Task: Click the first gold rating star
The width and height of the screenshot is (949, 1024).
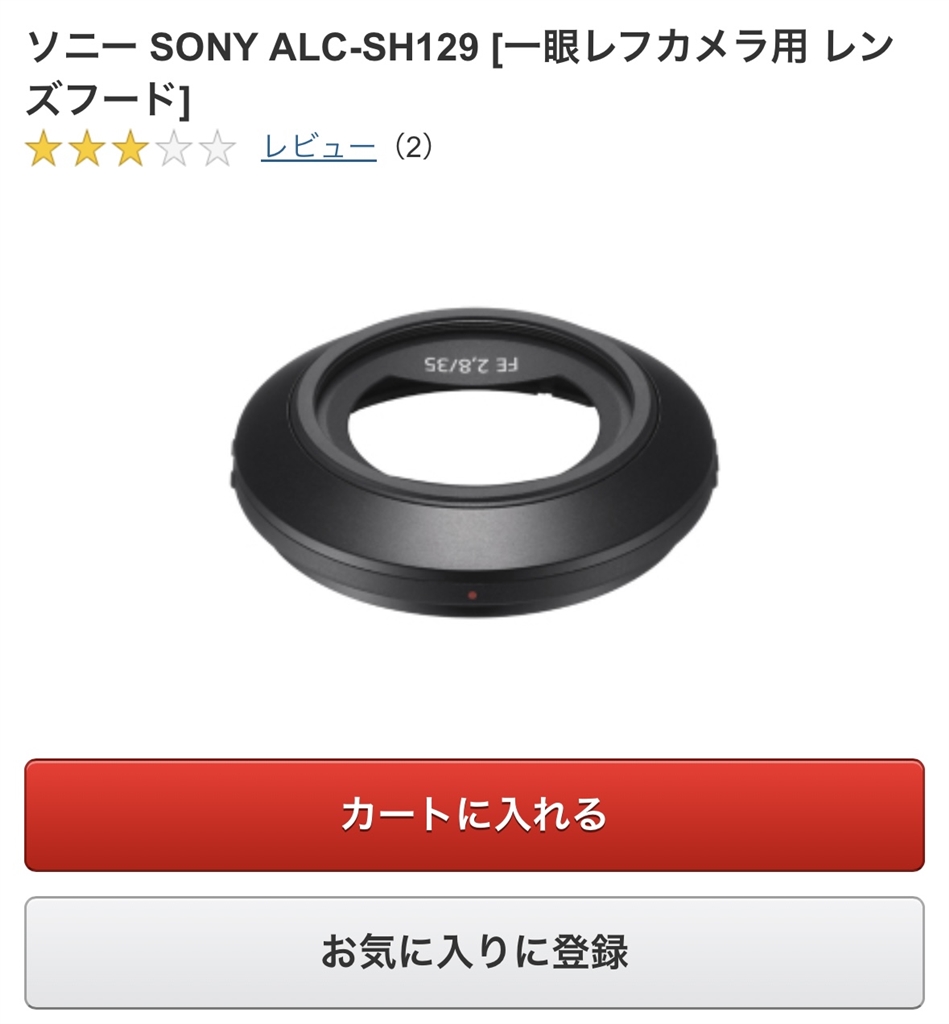Action: 43,148
